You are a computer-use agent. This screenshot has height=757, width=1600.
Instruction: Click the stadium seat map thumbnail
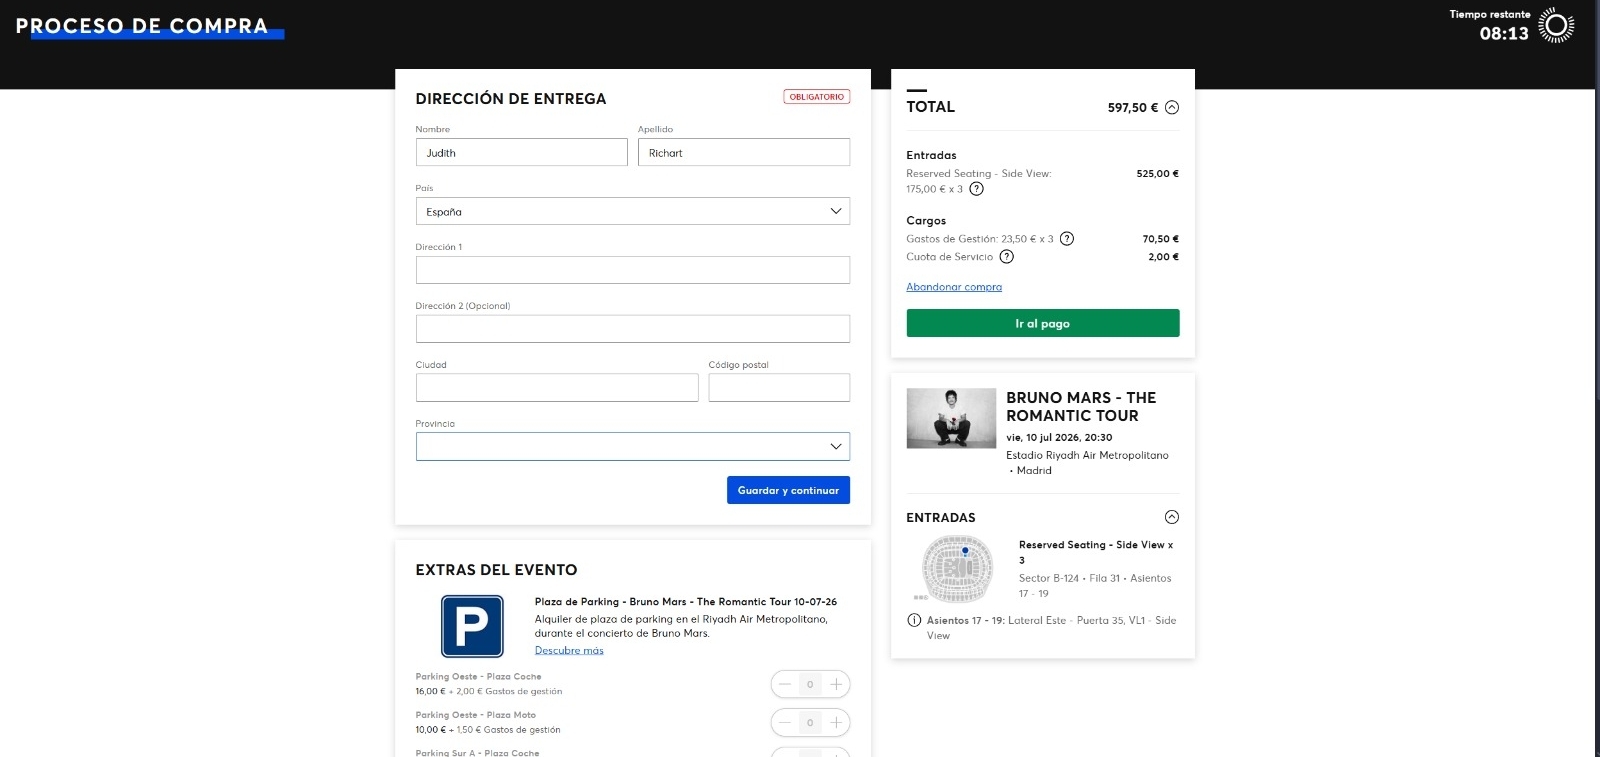[x=957, y=568]
